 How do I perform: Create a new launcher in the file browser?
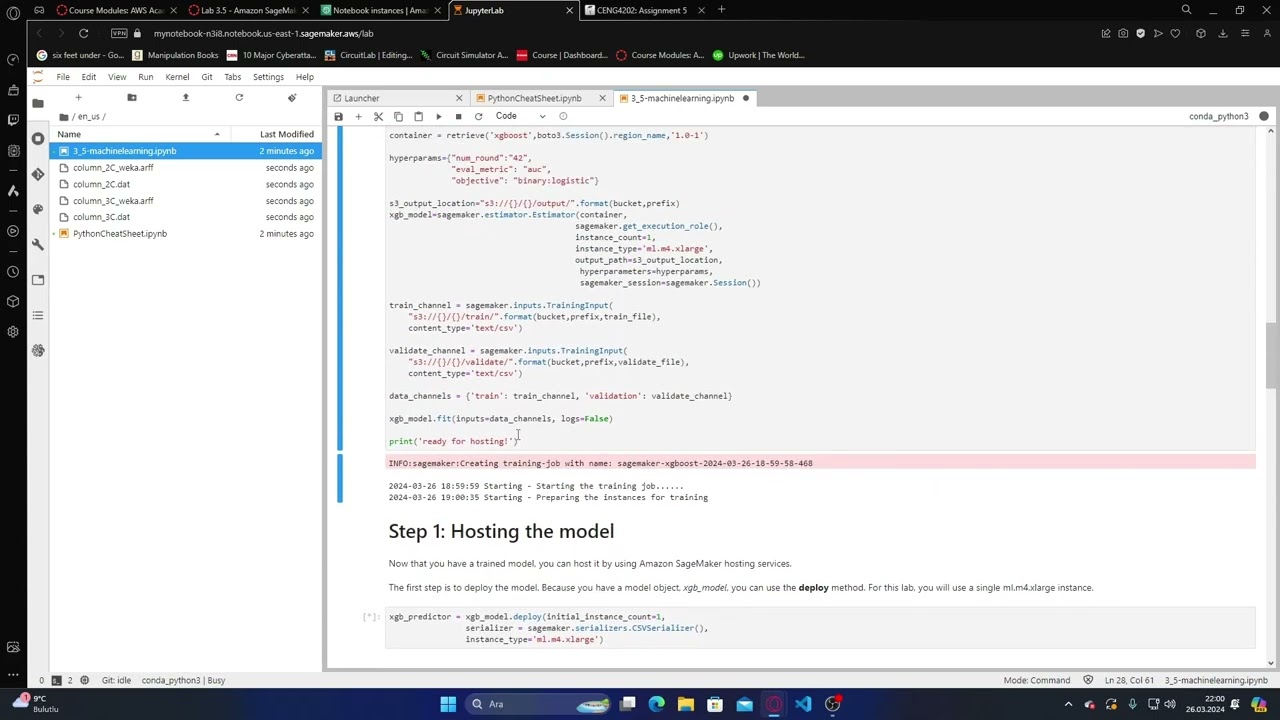point(78,97)
